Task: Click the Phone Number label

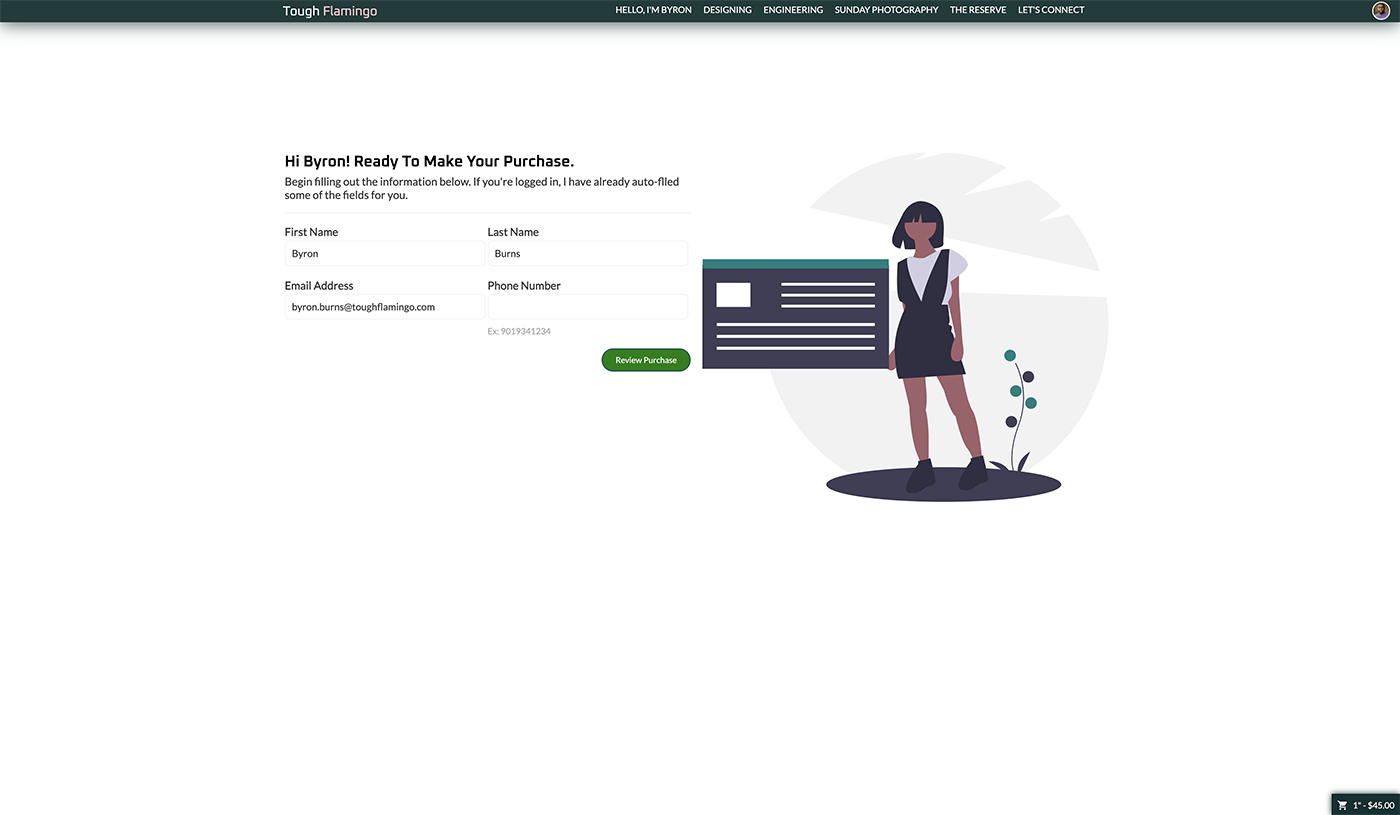Action: tap(524, 286)
